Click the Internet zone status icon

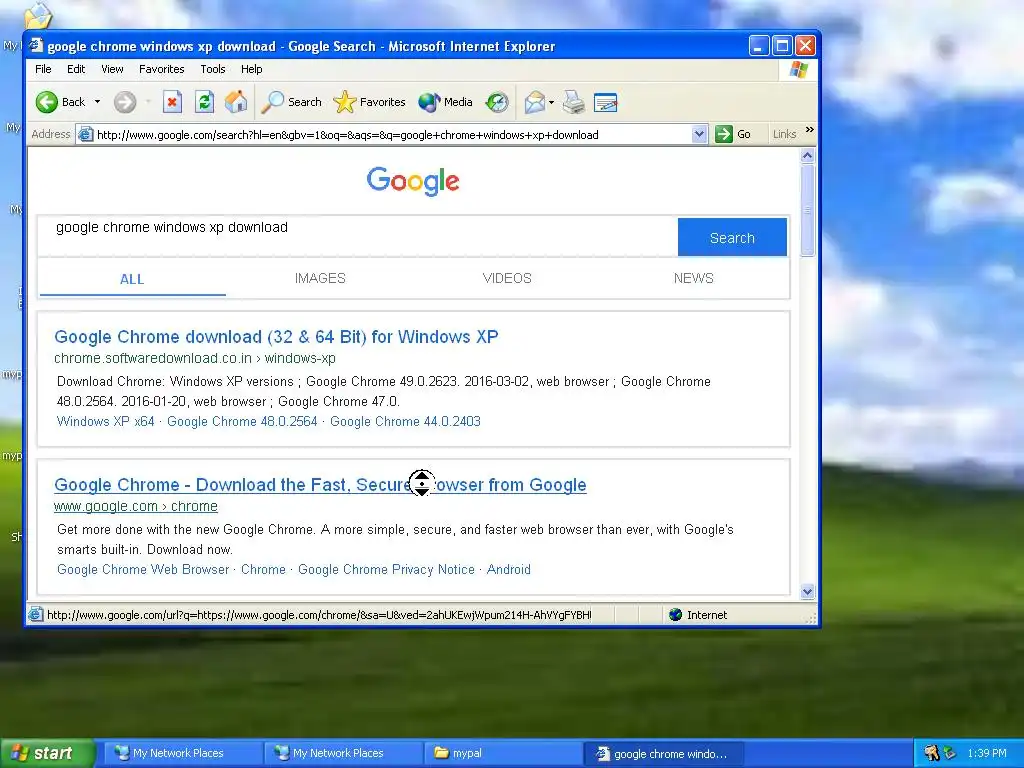tap(676, 615)
